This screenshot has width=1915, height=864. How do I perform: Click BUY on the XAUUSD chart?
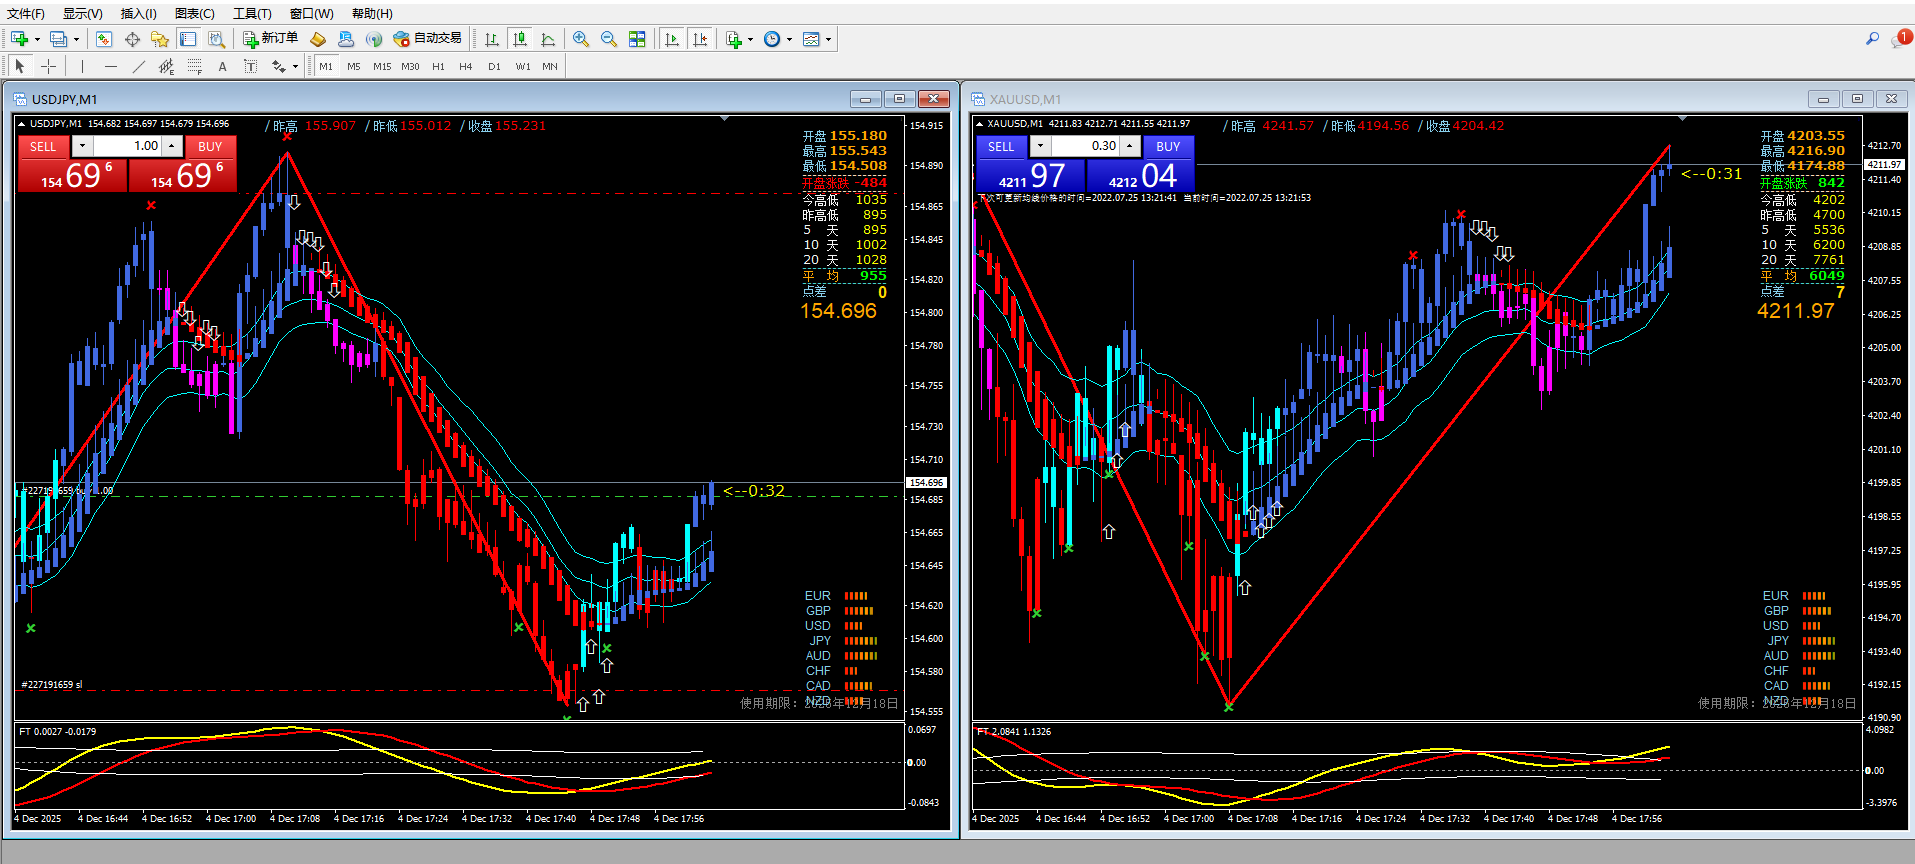[1168, 146]
